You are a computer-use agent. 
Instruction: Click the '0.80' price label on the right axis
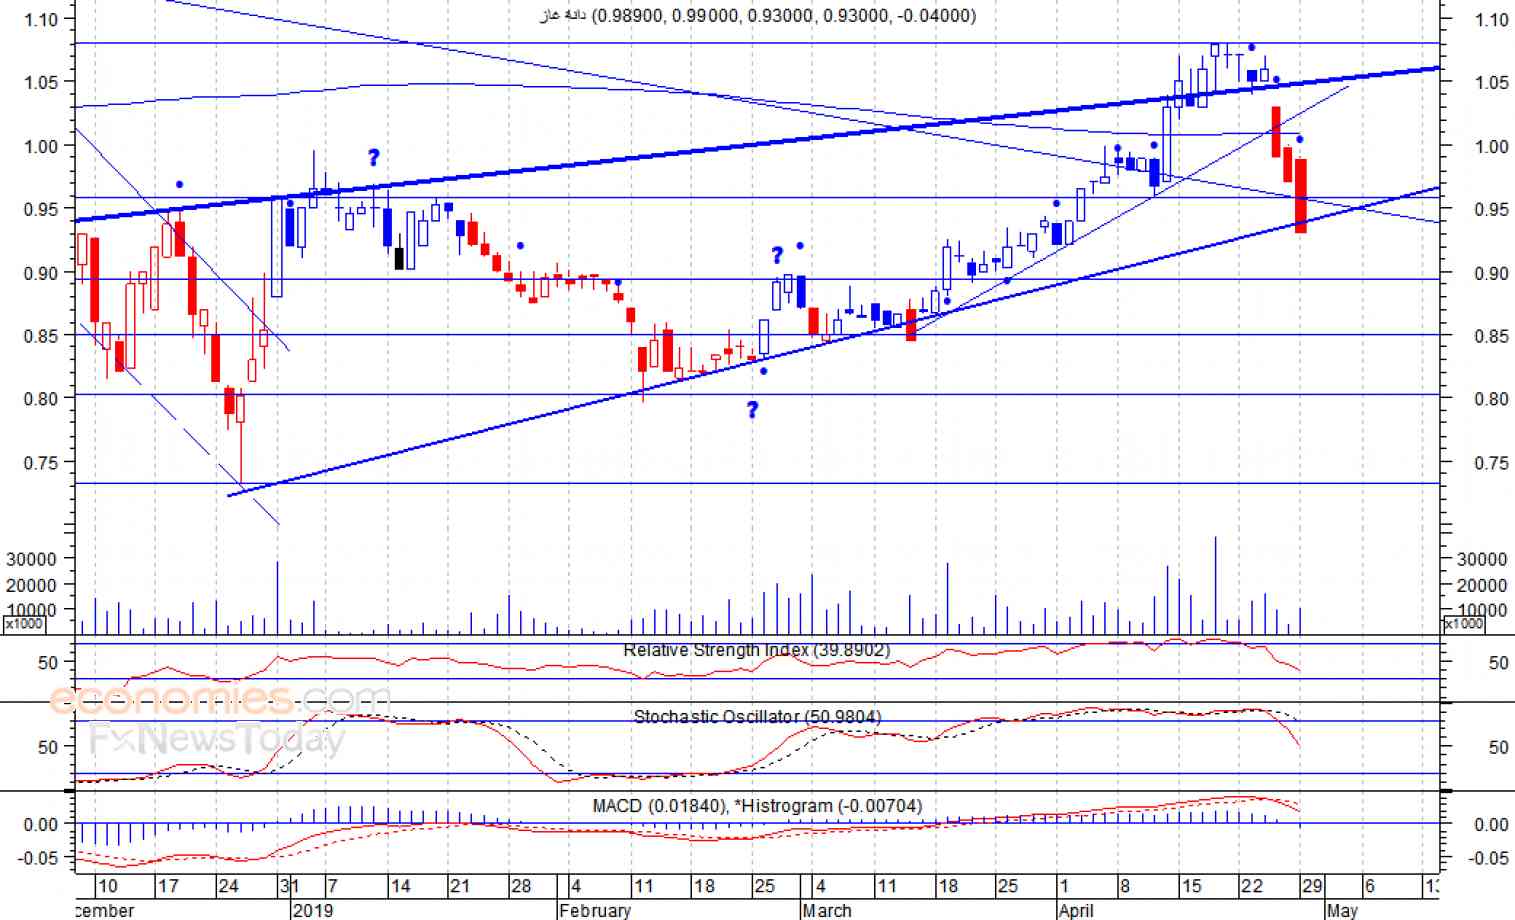[x=1492, y=399]
